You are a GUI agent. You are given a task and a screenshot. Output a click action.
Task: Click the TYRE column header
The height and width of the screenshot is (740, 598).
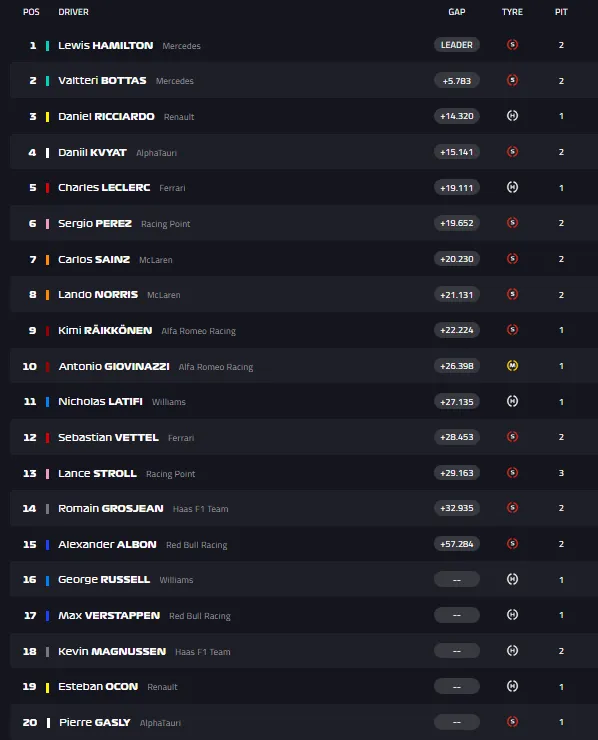[512, 12]
